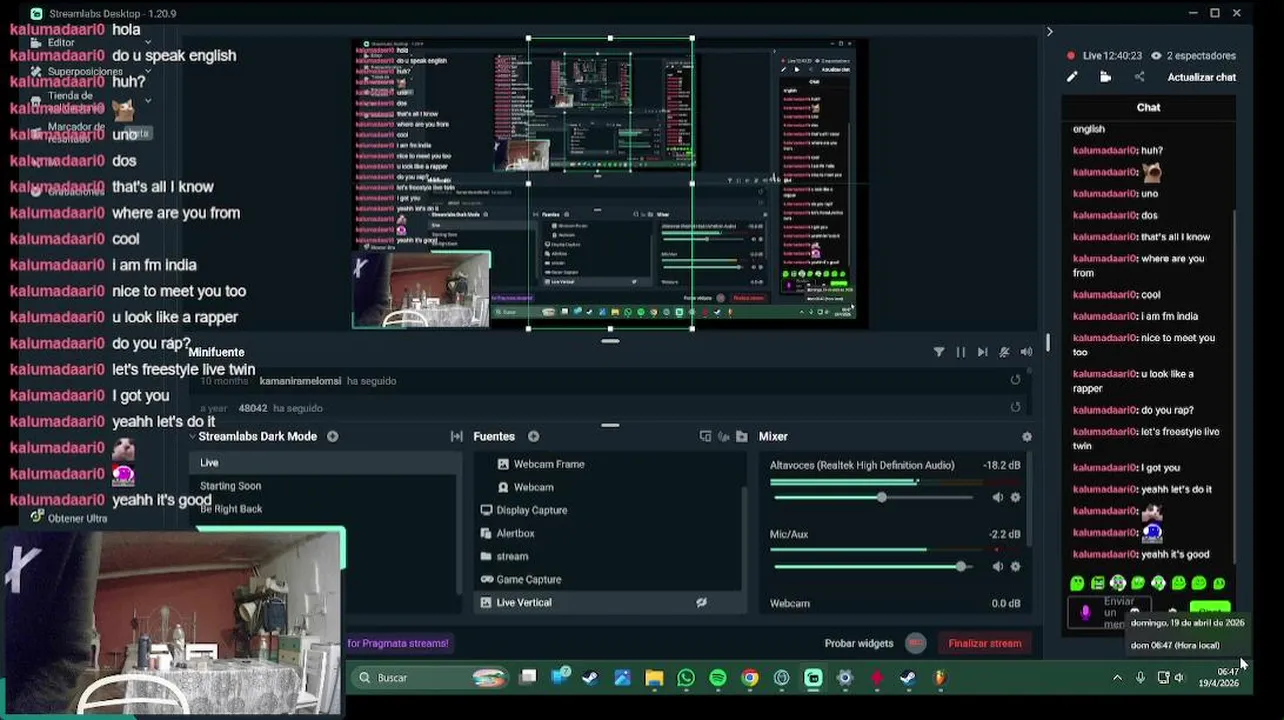Mute the Mic/Aux audio source
Viewport: 1284px width, 720px height.
[997, 566]
